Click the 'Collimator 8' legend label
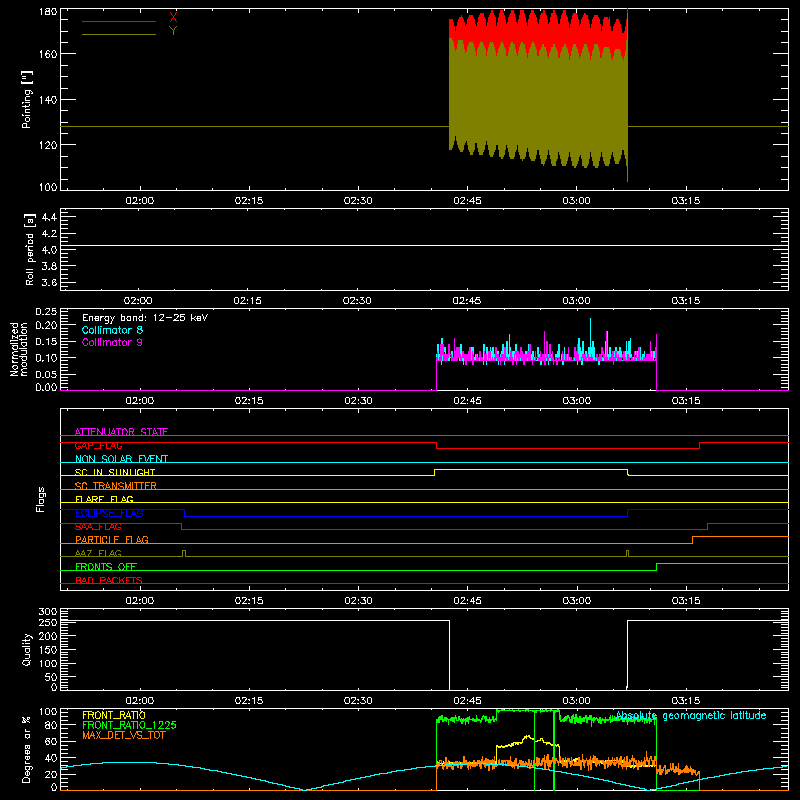Image resolution: width=800 pixels, height=800 pixels. (112, 330)
